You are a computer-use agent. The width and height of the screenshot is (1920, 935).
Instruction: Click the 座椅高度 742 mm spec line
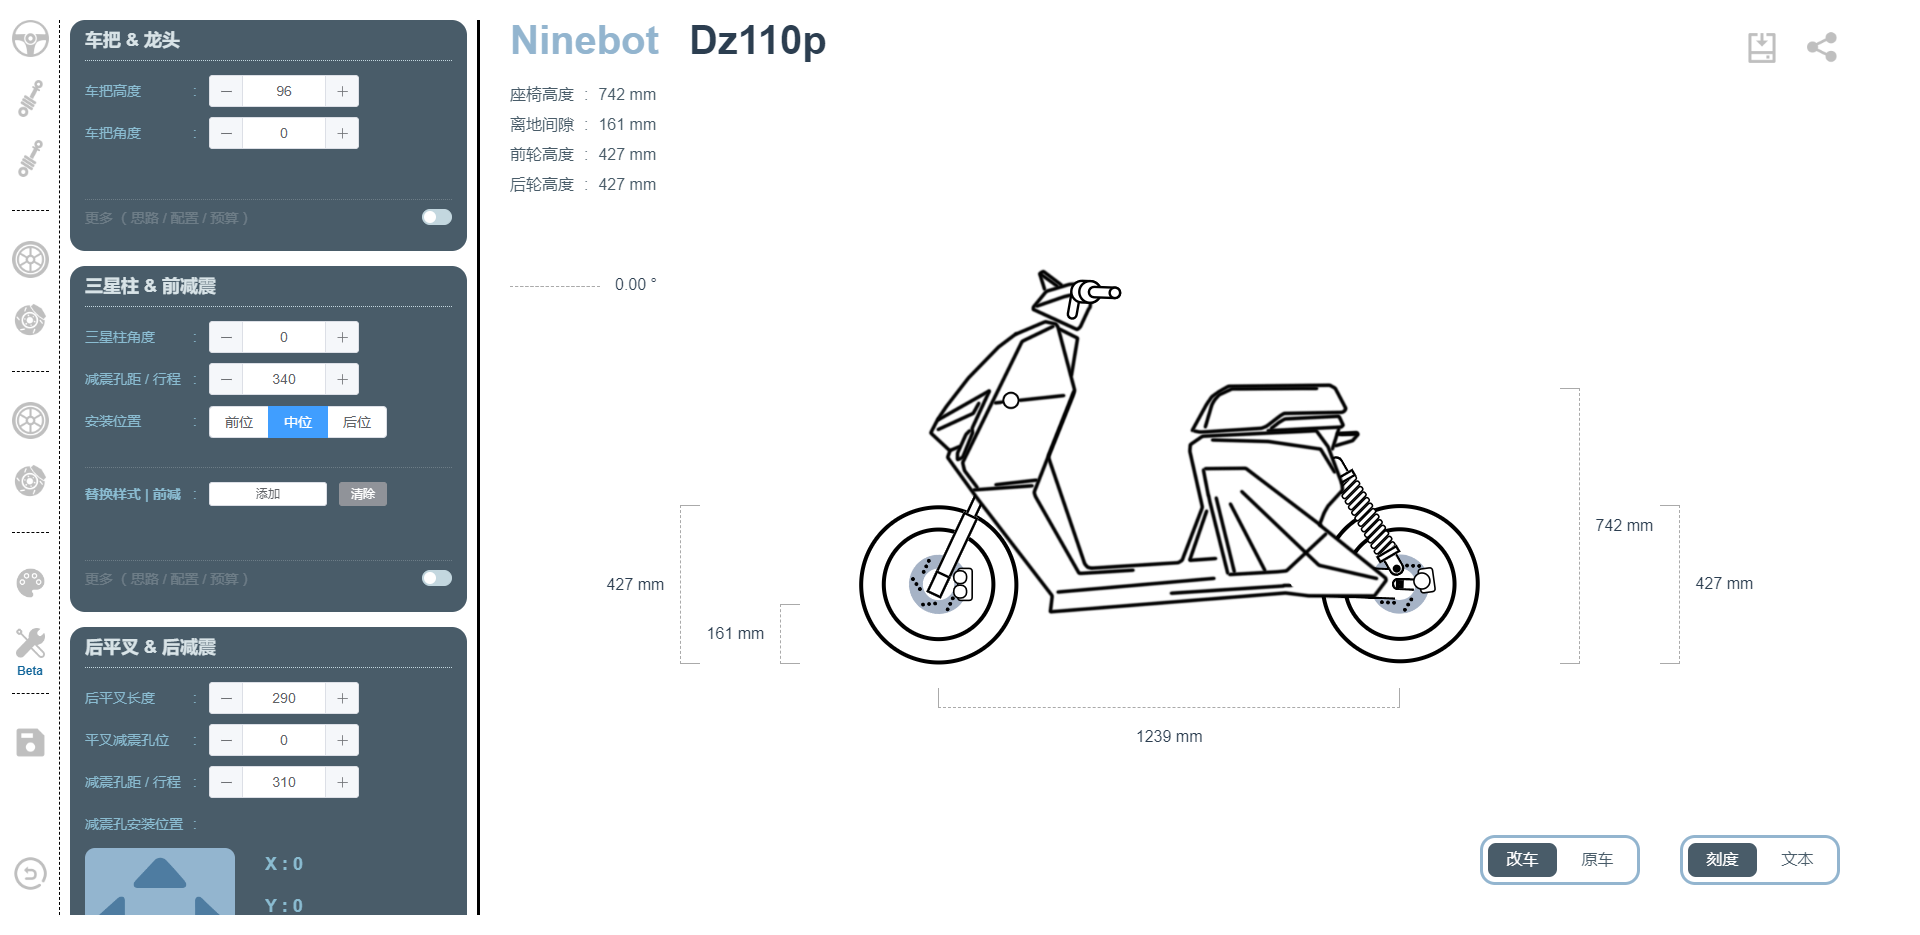tap(583, 94)
